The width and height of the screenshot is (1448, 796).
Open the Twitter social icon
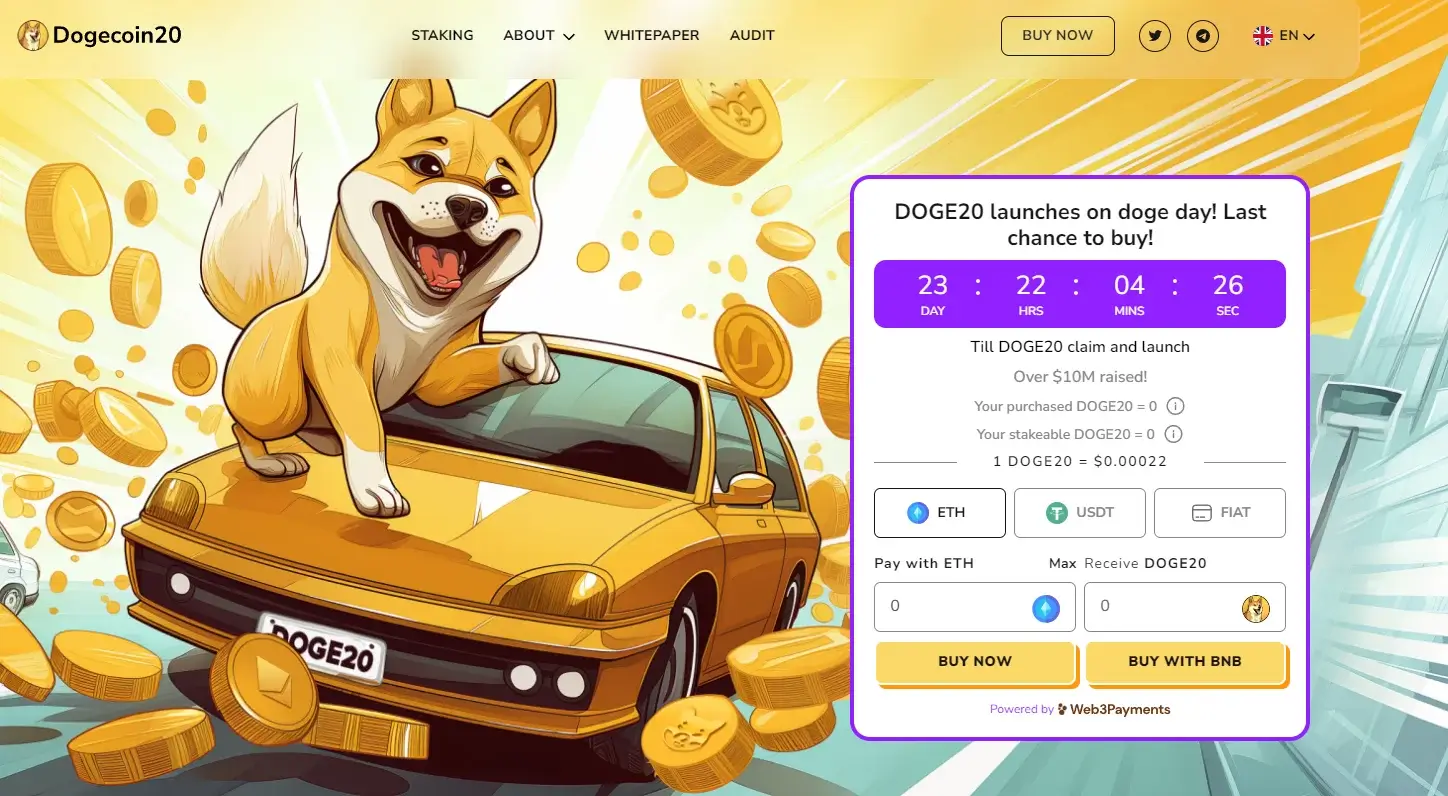coord(1155,36)
